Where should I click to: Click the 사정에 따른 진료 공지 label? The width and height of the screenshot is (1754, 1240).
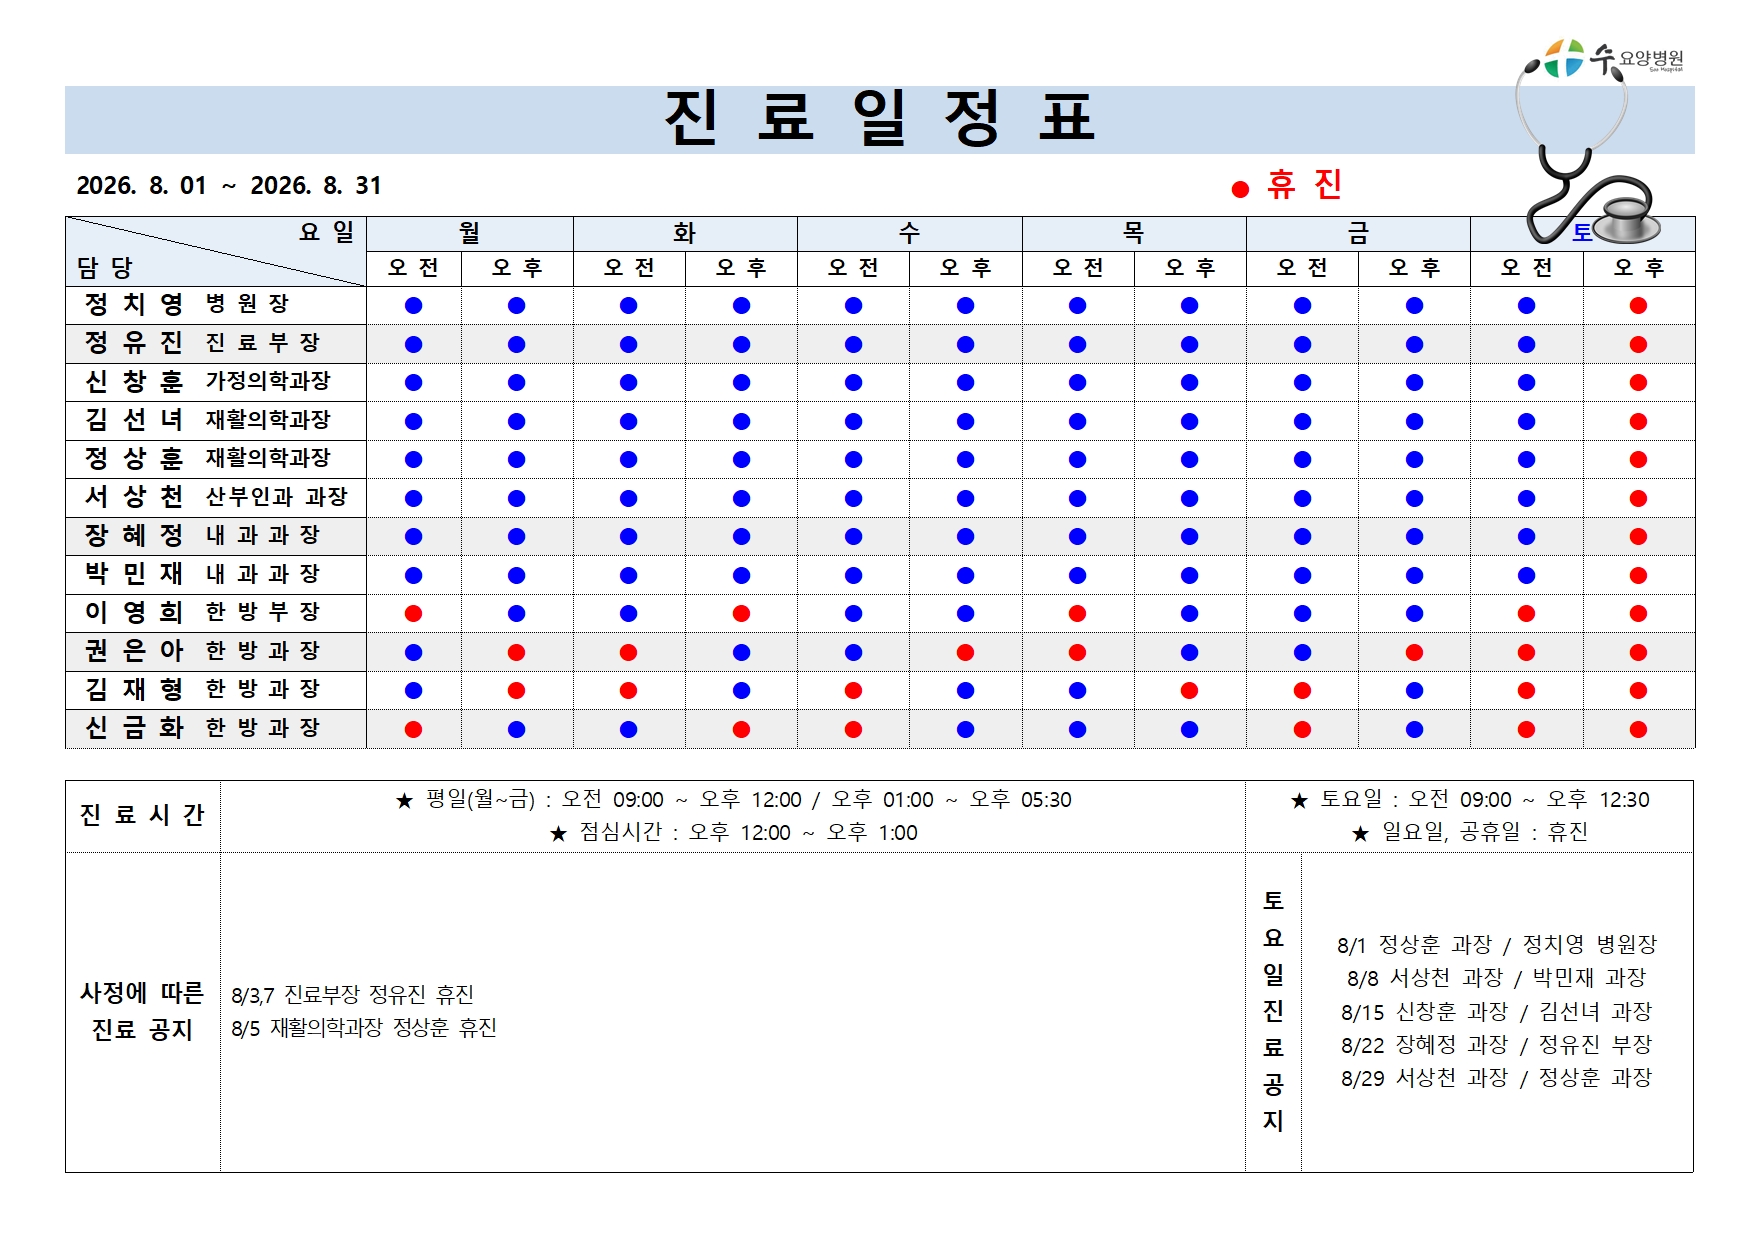[x=142, y=1011]
